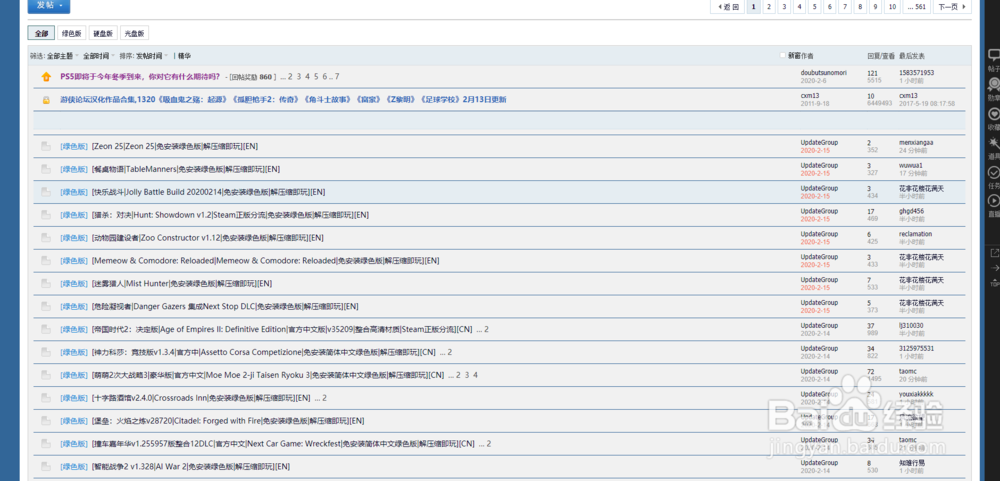Open last poster lj310030's profile
This screenshot has width=1000, height=481.
[x=911, y=326]
